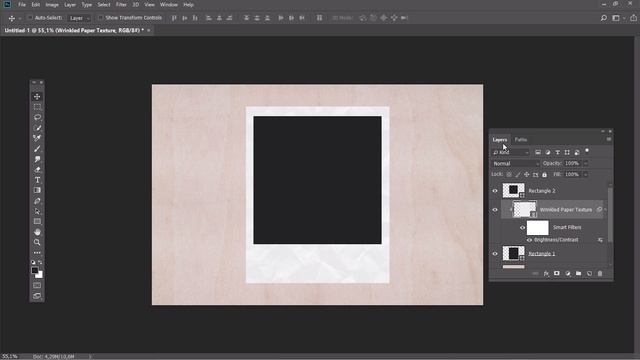Toggle lock position
Viewport: 640px width, 360px height.
(527, 175)
